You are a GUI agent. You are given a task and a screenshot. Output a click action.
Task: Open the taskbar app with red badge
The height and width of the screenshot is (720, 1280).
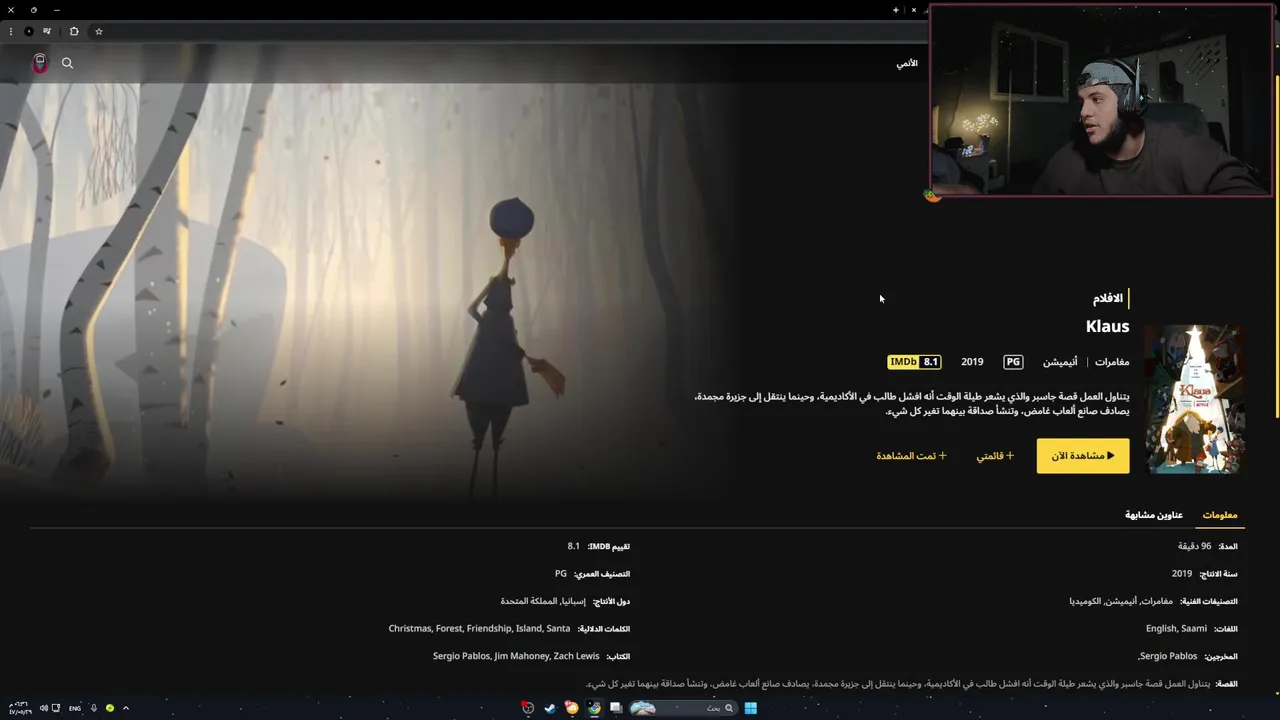click(528, 708)
